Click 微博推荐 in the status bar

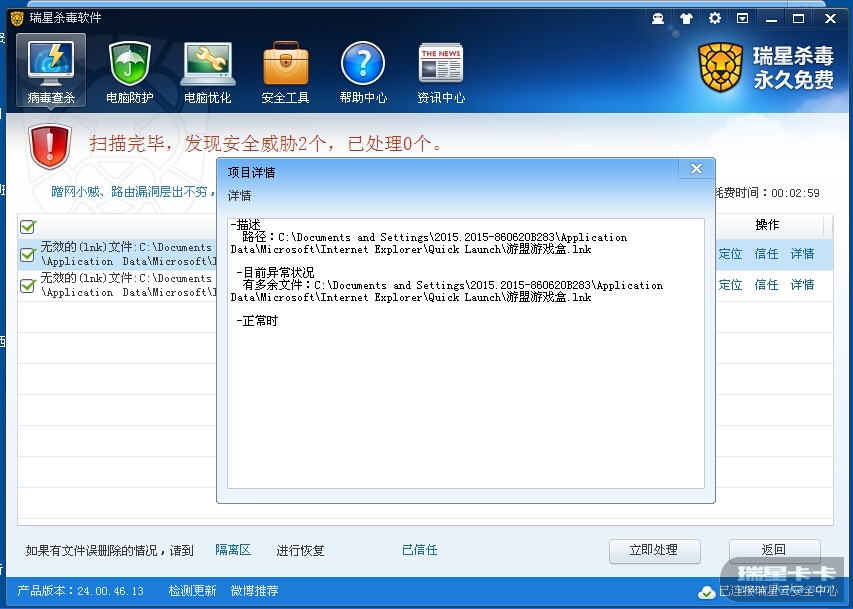[x=254, y=590]
